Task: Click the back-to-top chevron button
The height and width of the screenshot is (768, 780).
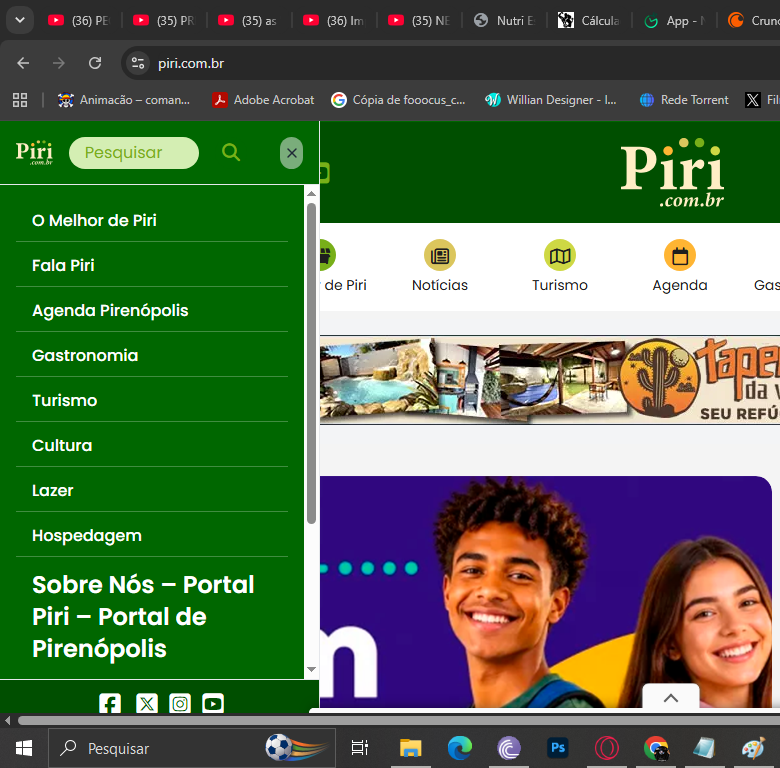Action: tap(671, 697)
